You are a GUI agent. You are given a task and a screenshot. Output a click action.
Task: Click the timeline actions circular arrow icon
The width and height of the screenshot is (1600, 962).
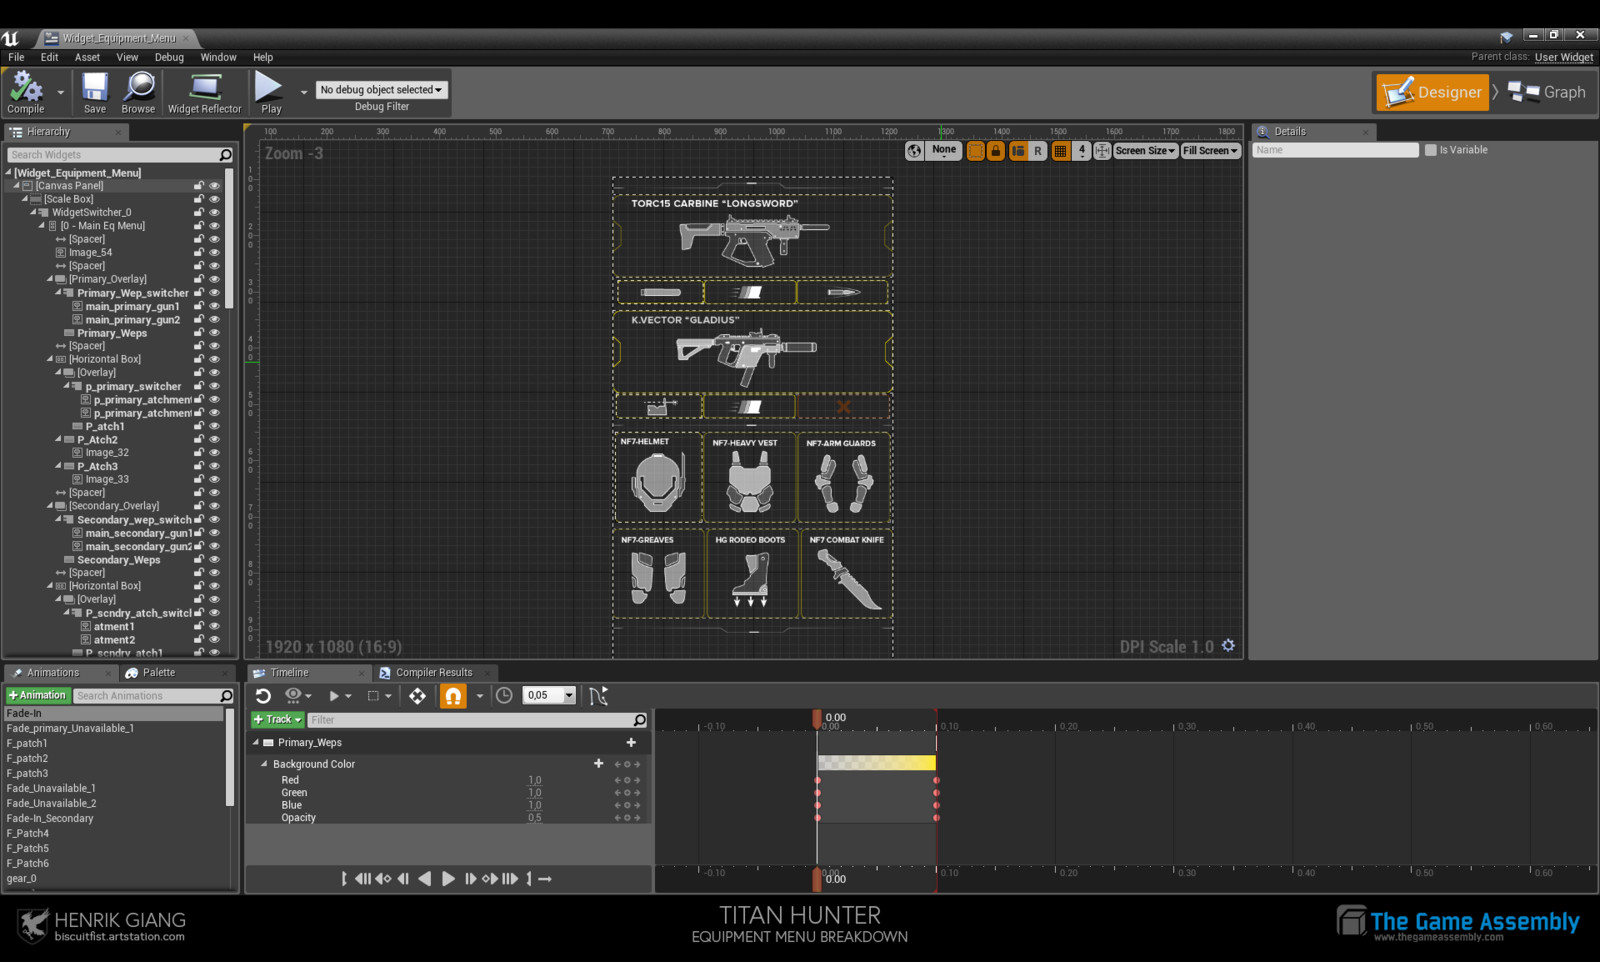coord(263,695)
